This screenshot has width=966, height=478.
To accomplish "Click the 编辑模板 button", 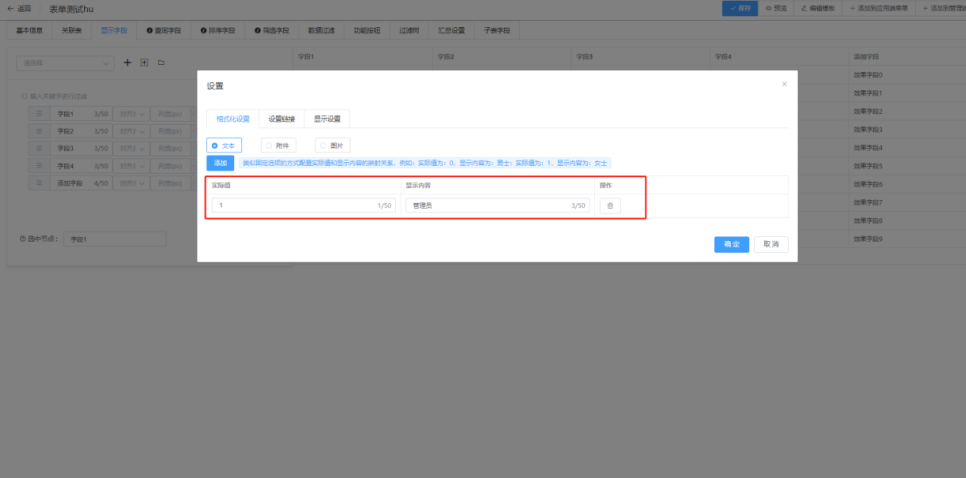I will click(818, 9).
